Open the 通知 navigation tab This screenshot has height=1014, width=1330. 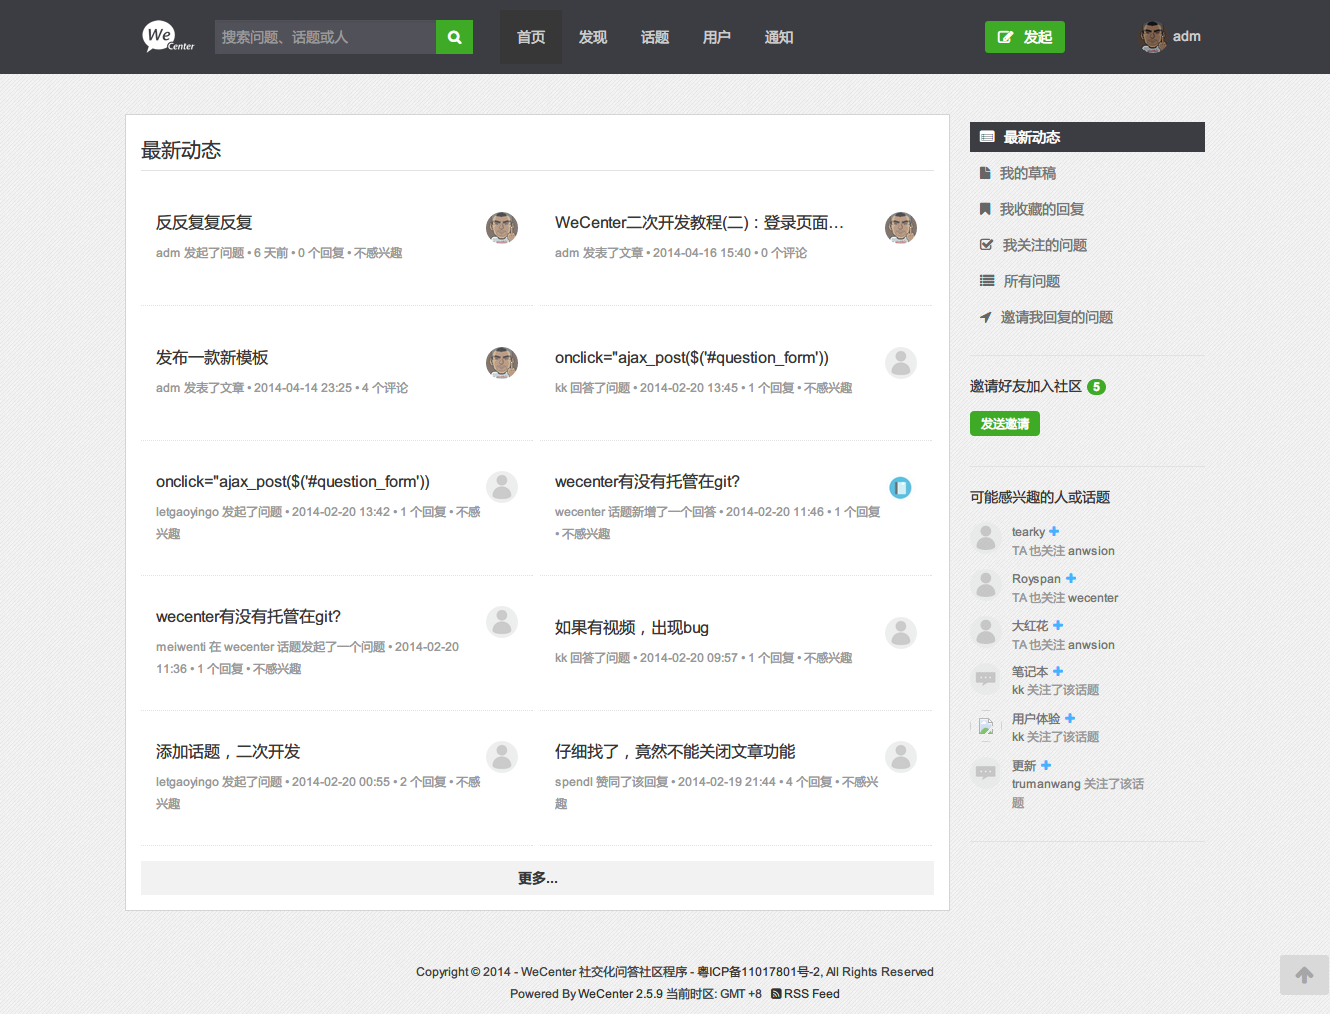779,37
